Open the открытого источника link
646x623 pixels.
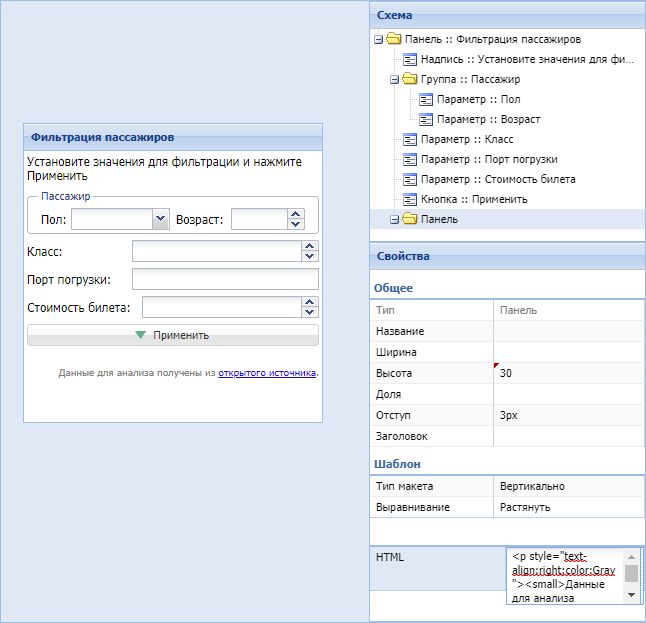click(267, 373)
